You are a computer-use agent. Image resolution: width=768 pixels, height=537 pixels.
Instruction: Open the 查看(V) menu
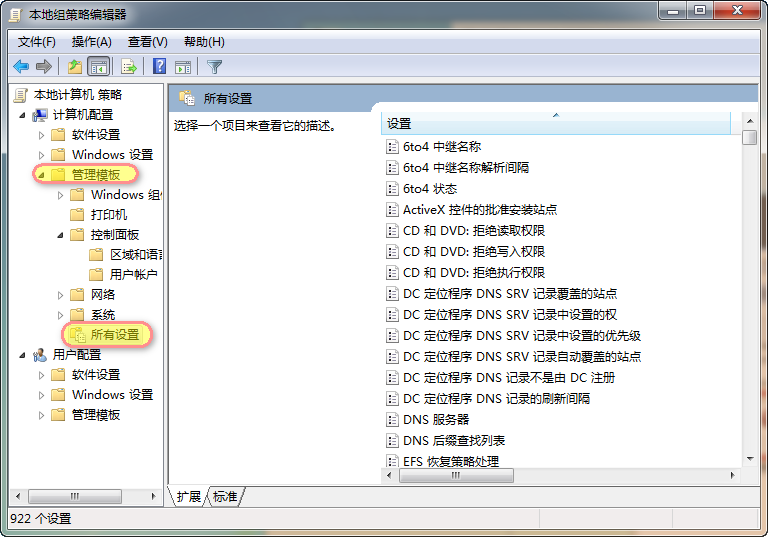pos(147,42)
